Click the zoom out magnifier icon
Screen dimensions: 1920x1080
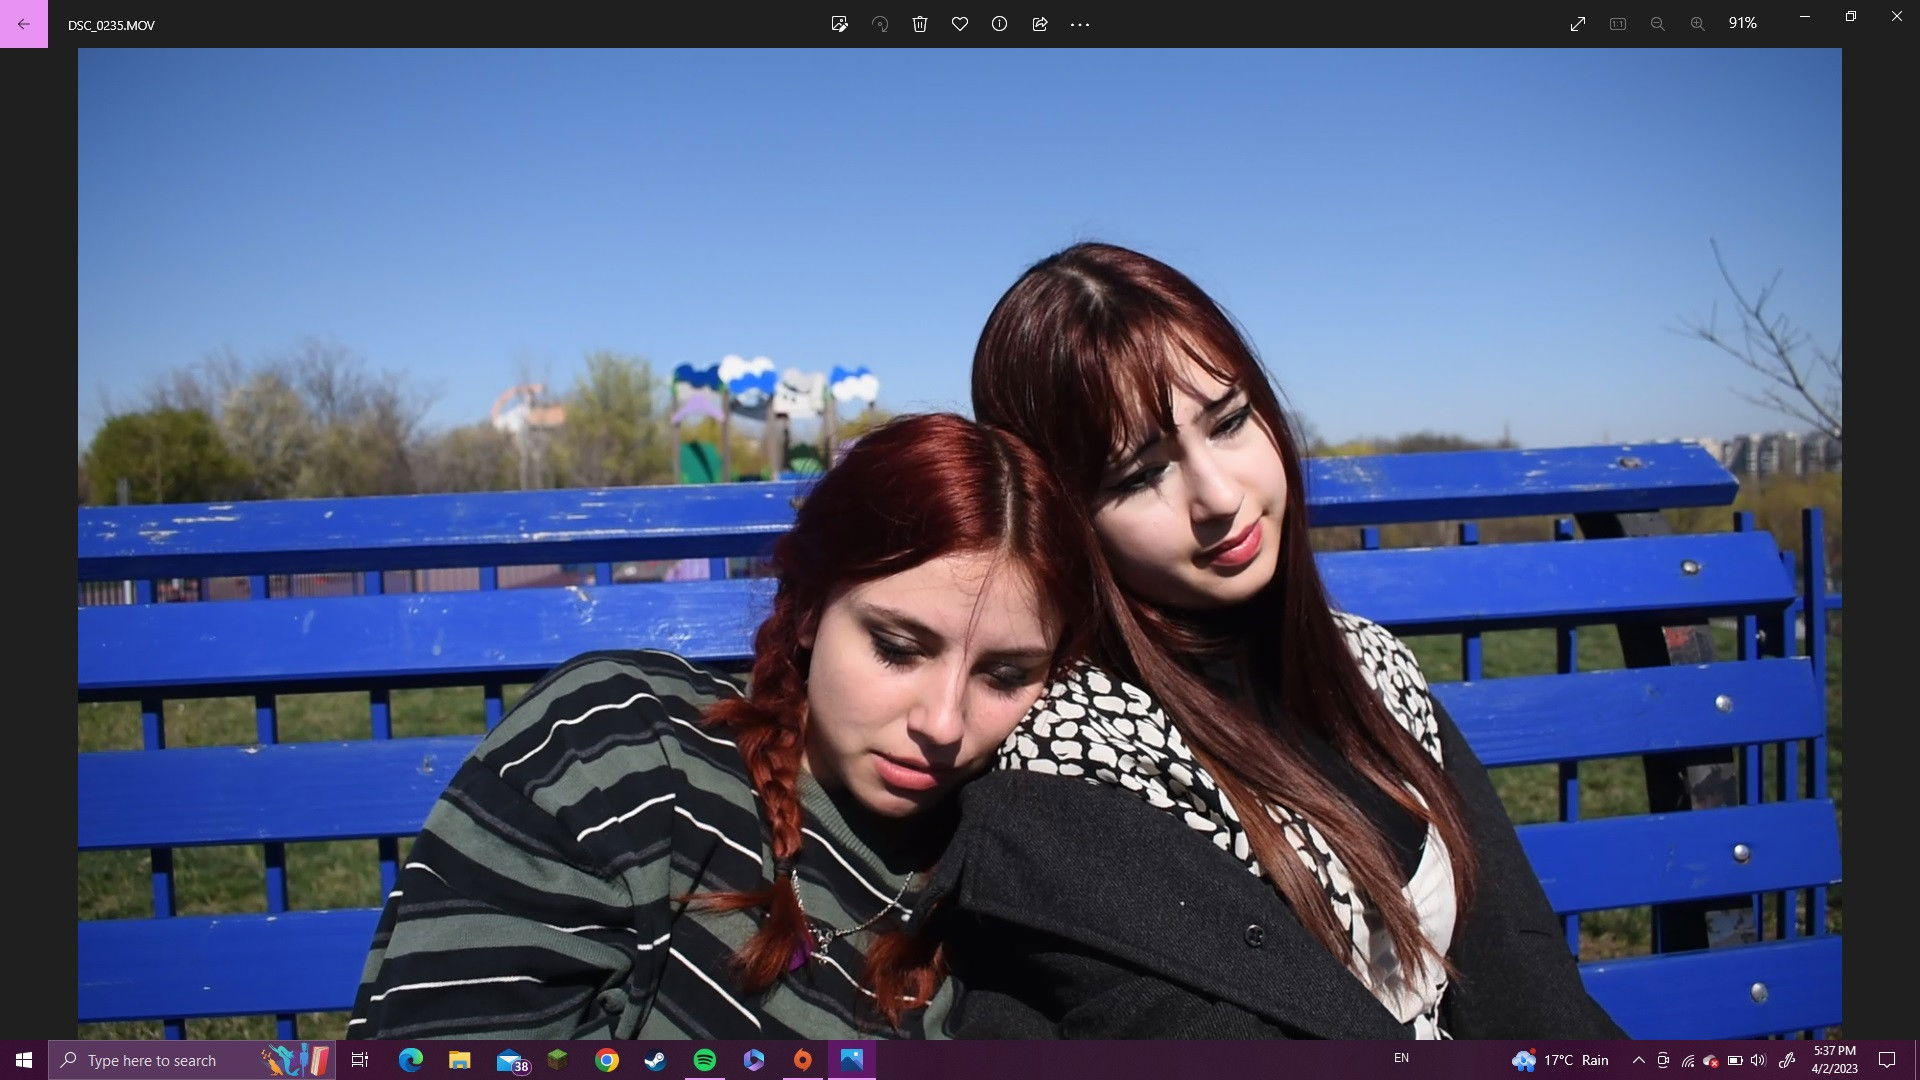[x=1658, y=24]
